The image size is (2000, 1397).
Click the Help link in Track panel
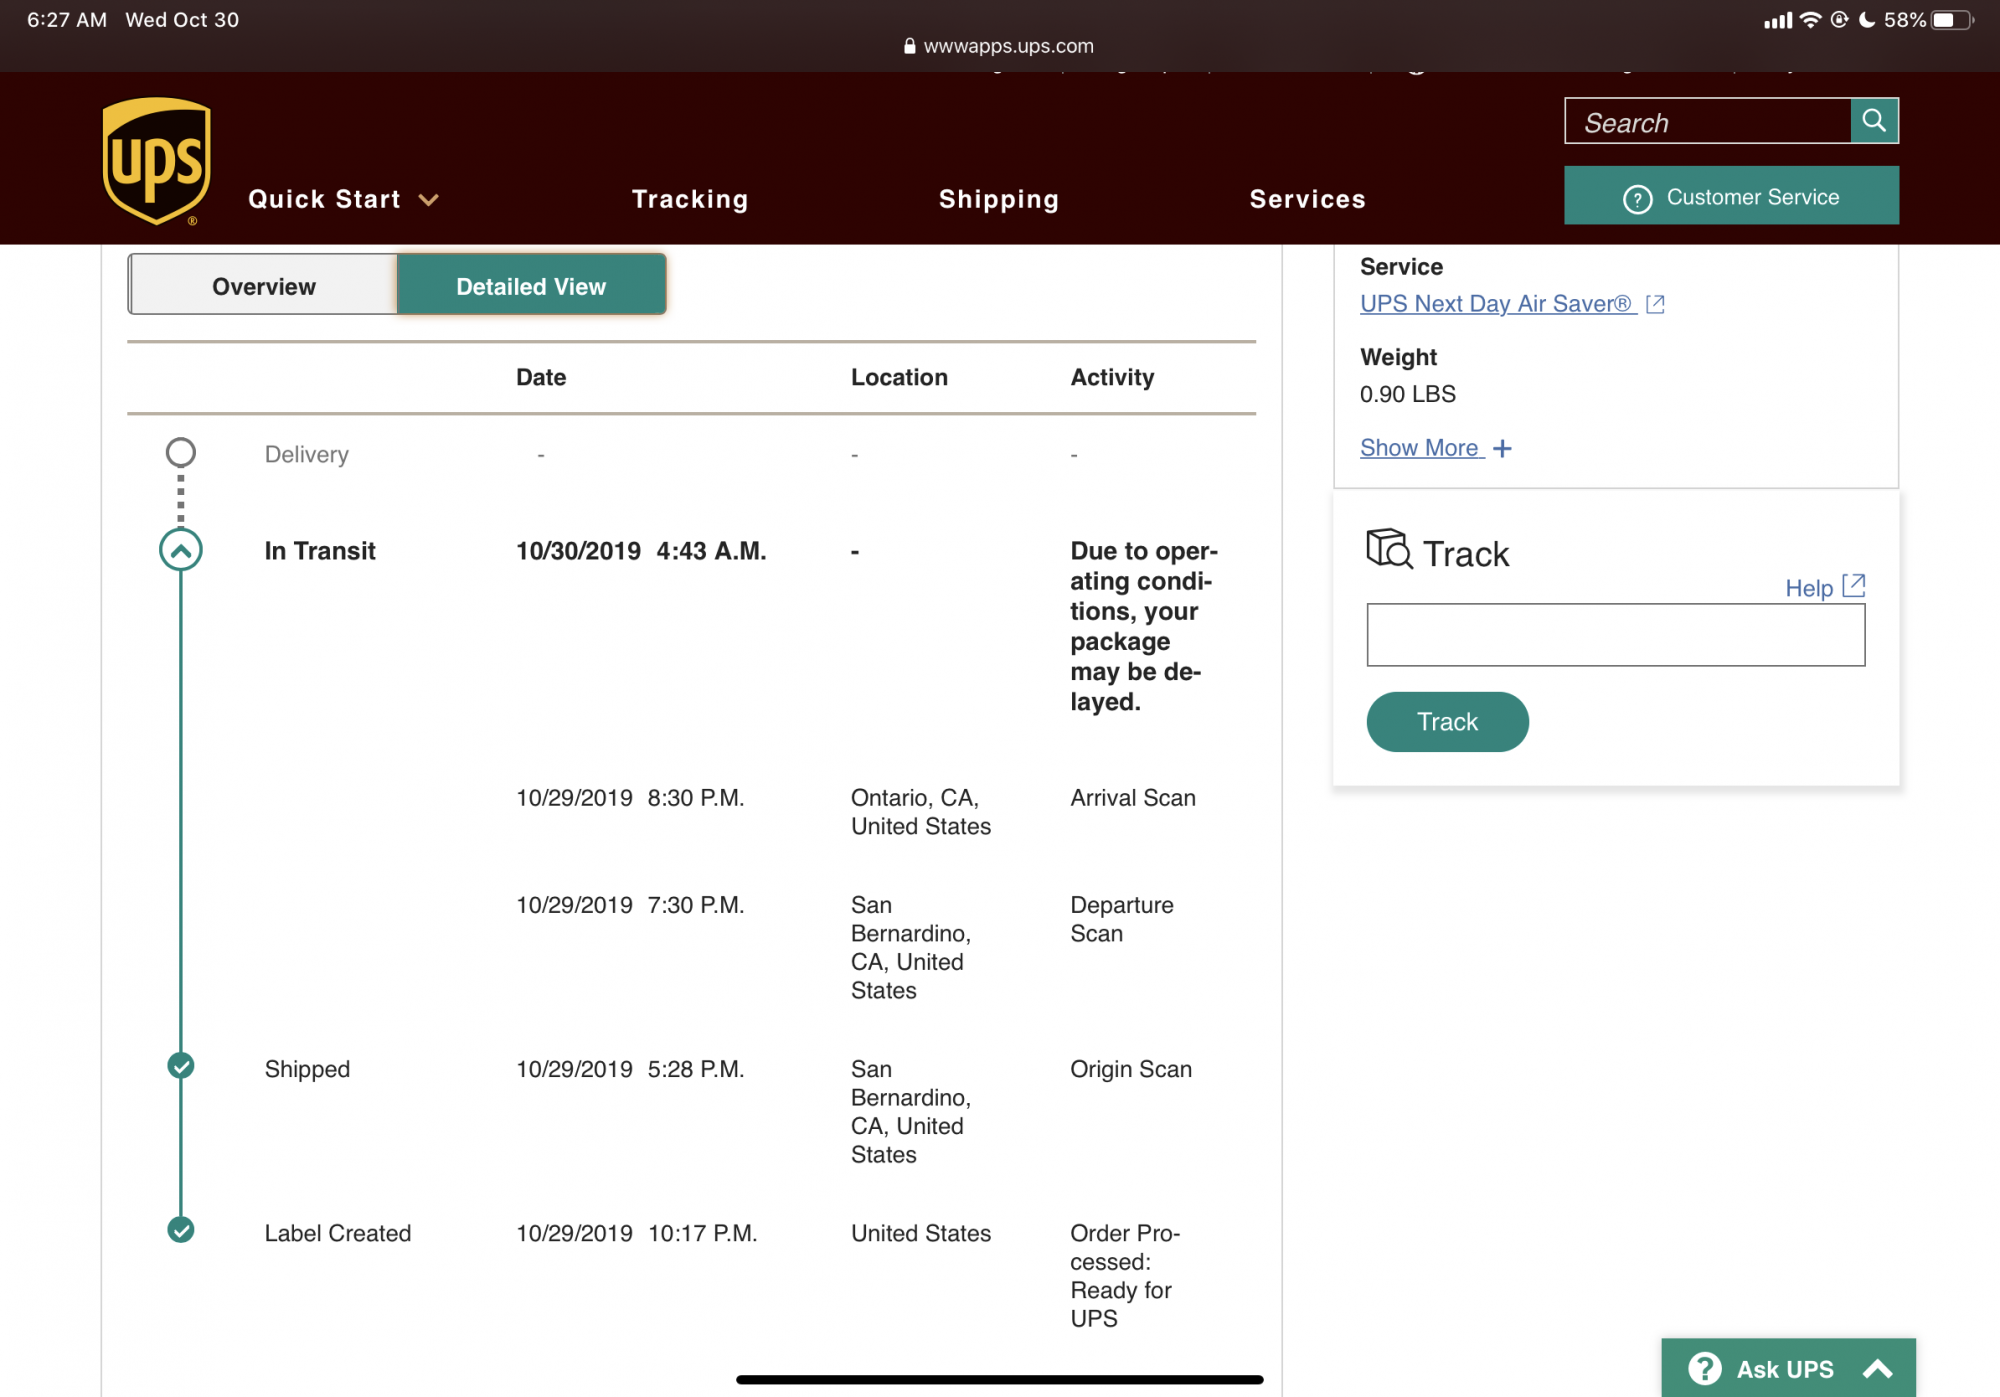tap(1808, 588)
